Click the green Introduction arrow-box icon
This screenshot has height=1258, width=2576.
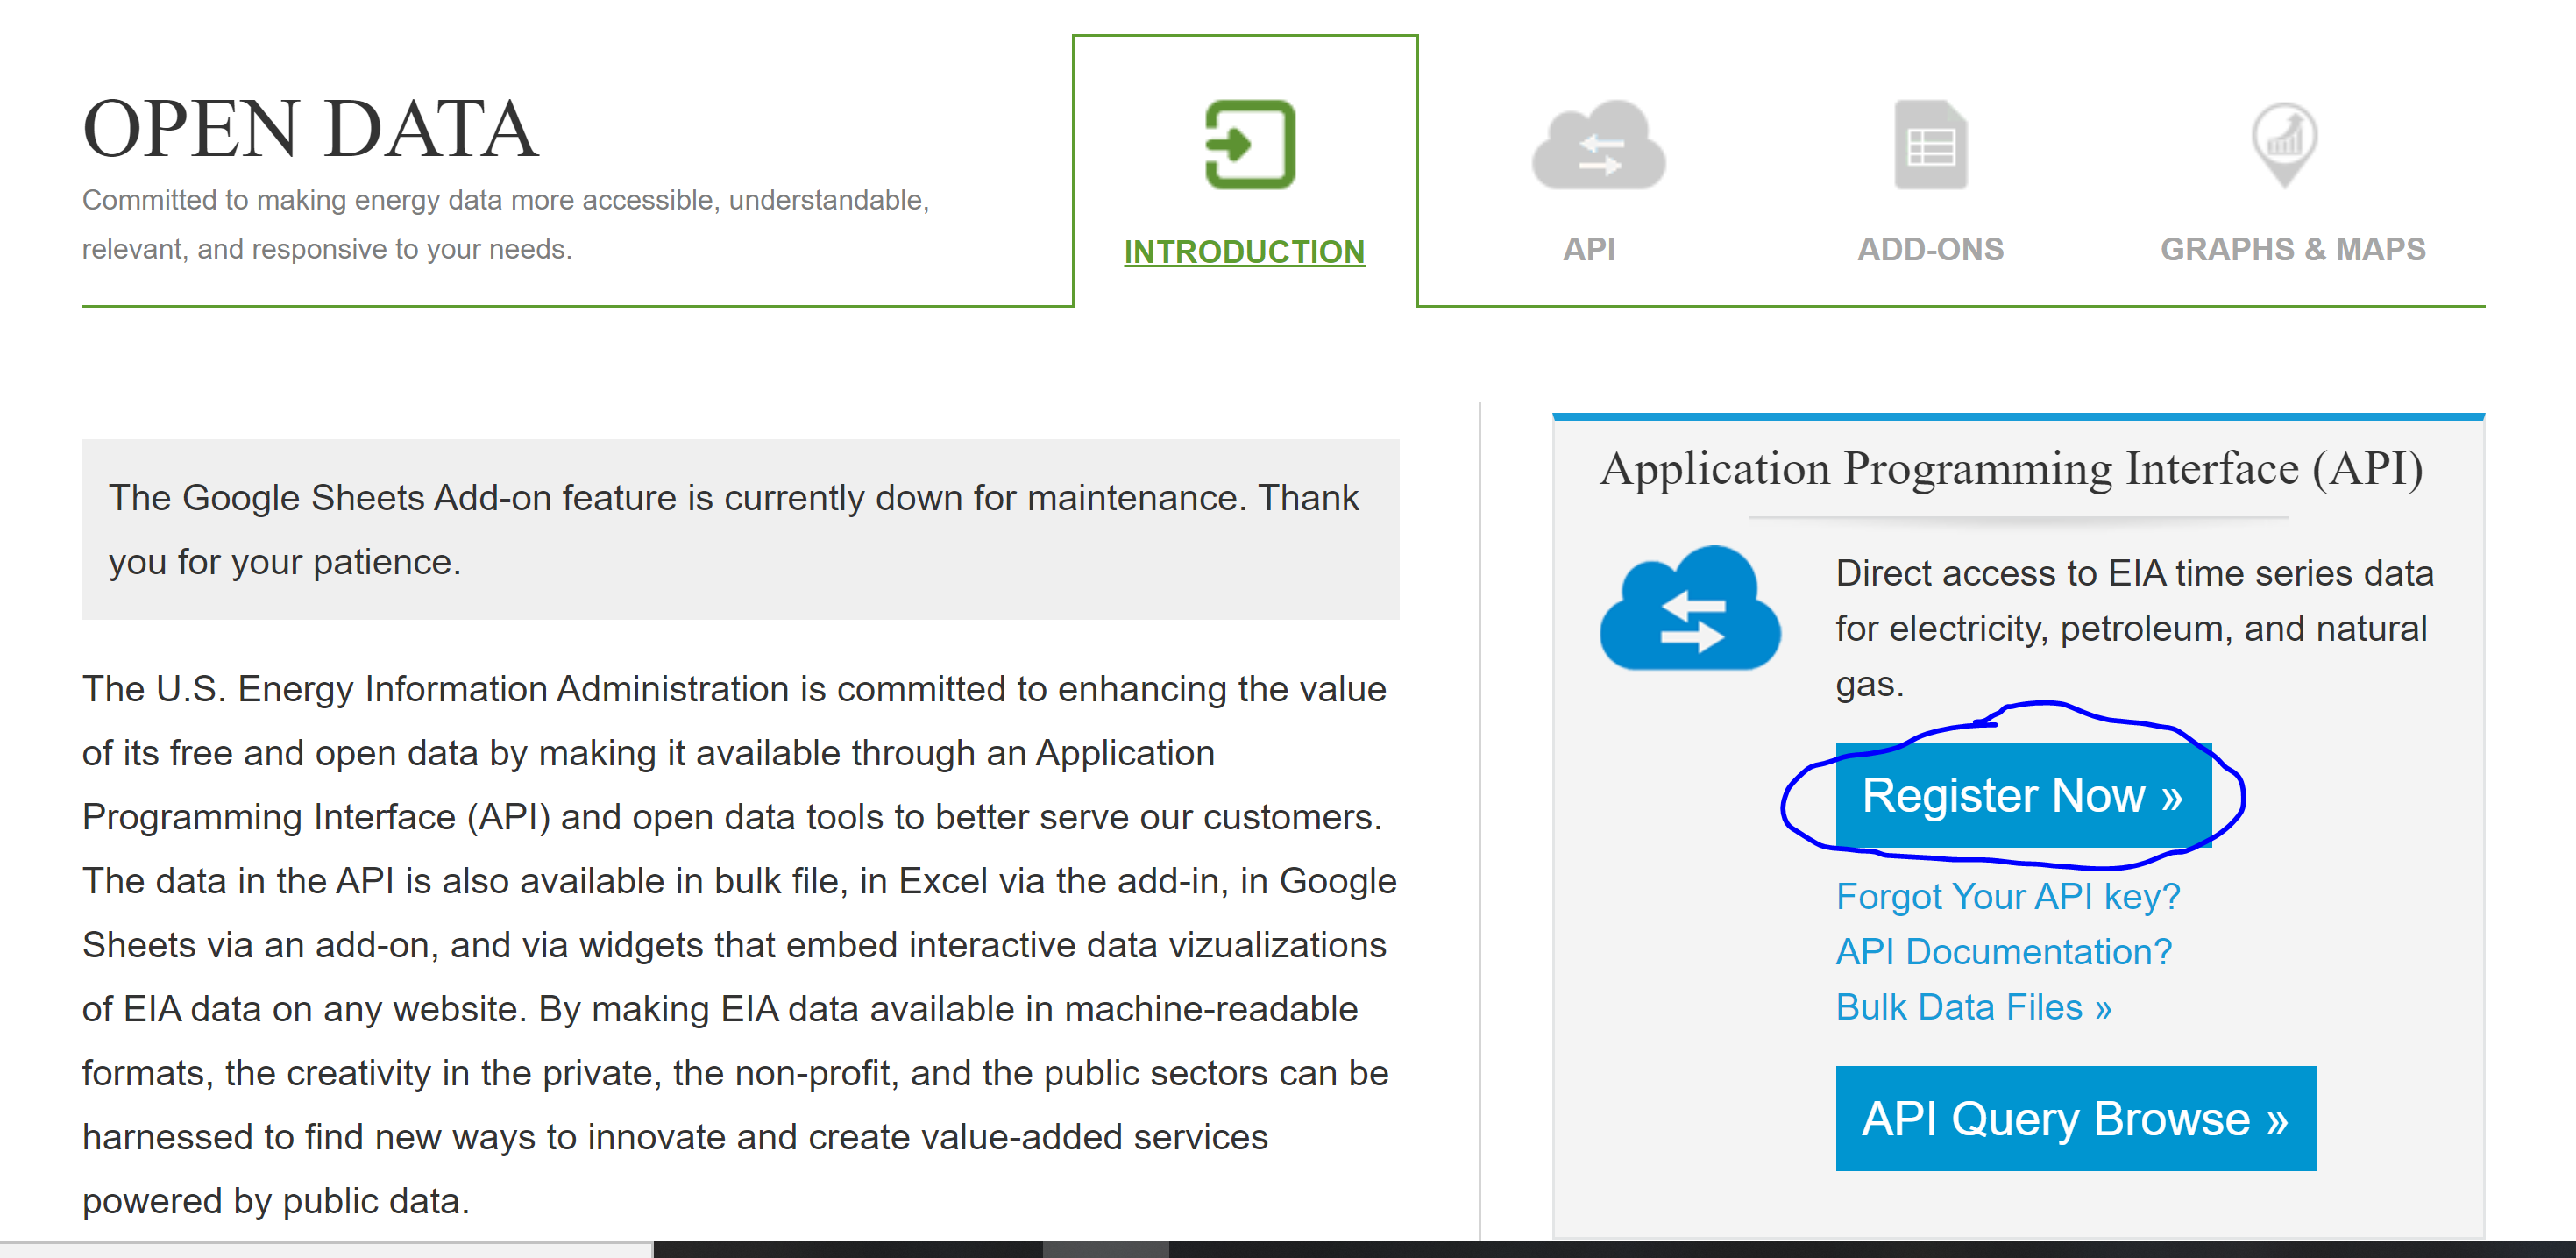coord(1249,145)
